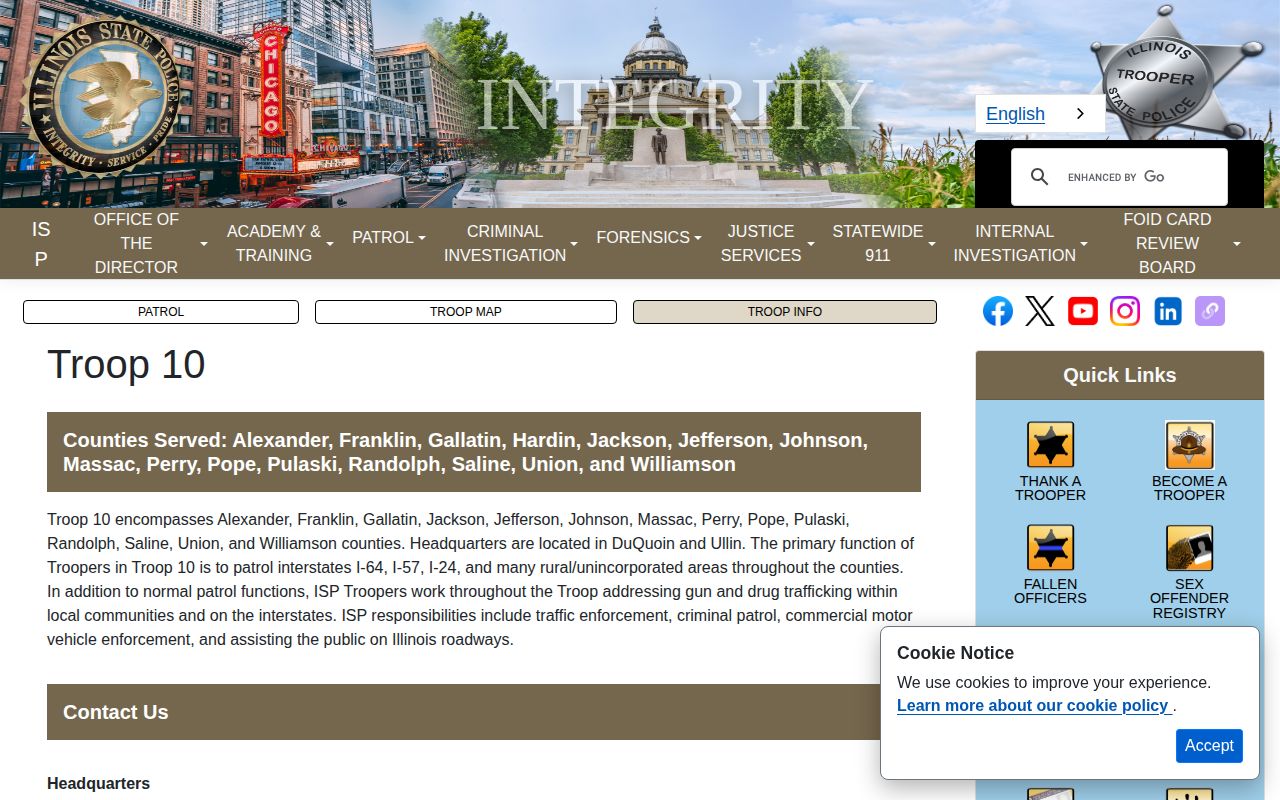
Task: Click the Troop 10 page heading
Action: click(x=126, y=364)
